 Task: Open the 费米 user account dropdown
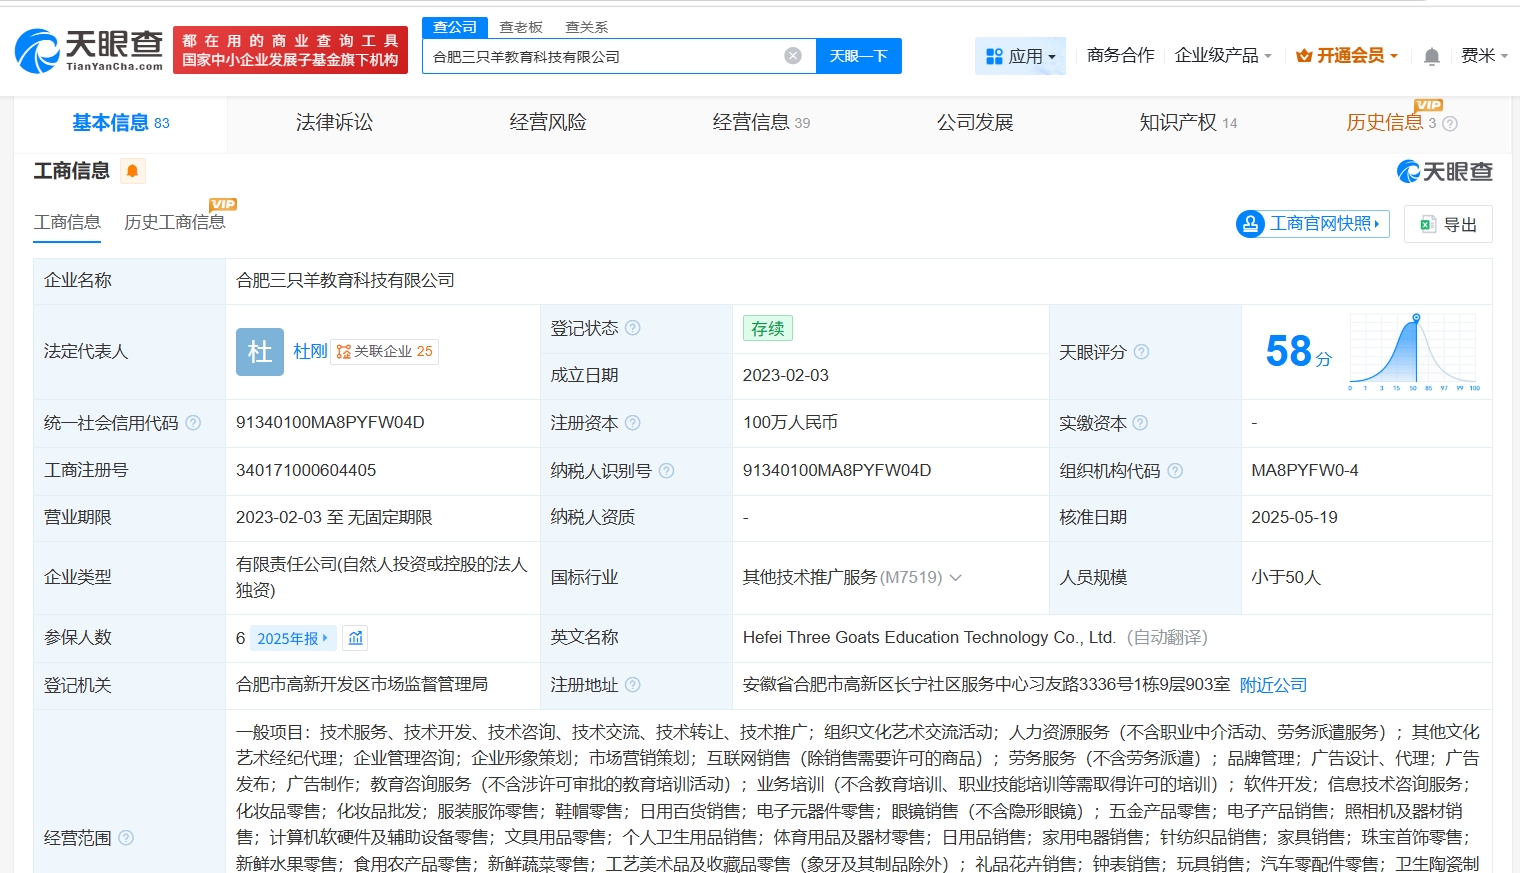pyautogui.click(x=1484, y=56)
